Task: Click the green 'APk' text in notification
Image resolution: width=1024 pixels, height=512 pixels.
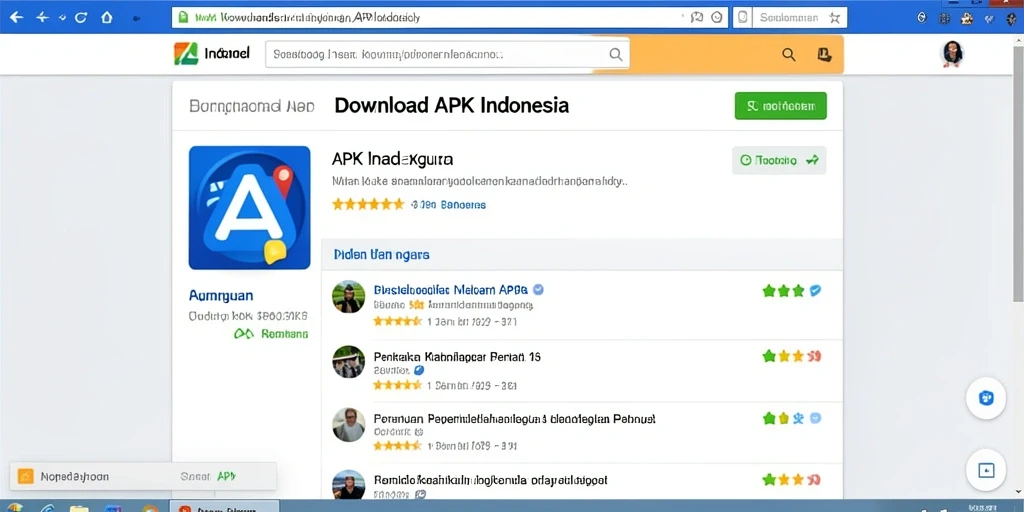Action: coord(226,477)
